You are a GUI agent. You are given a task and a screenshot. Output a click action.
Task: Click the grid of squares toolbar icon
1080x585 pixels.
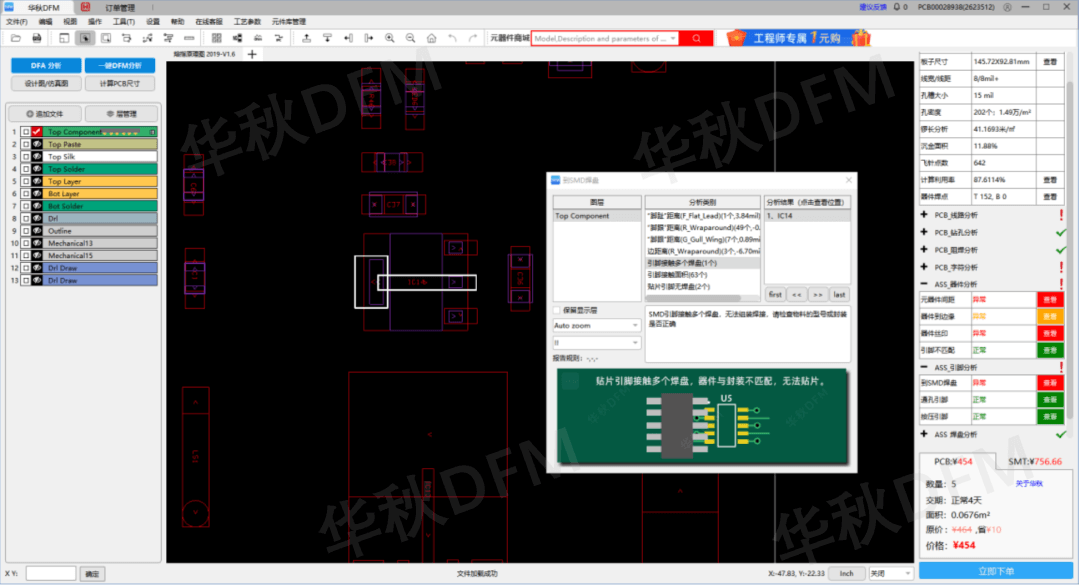pyautogui.click(x=216, y=39)
